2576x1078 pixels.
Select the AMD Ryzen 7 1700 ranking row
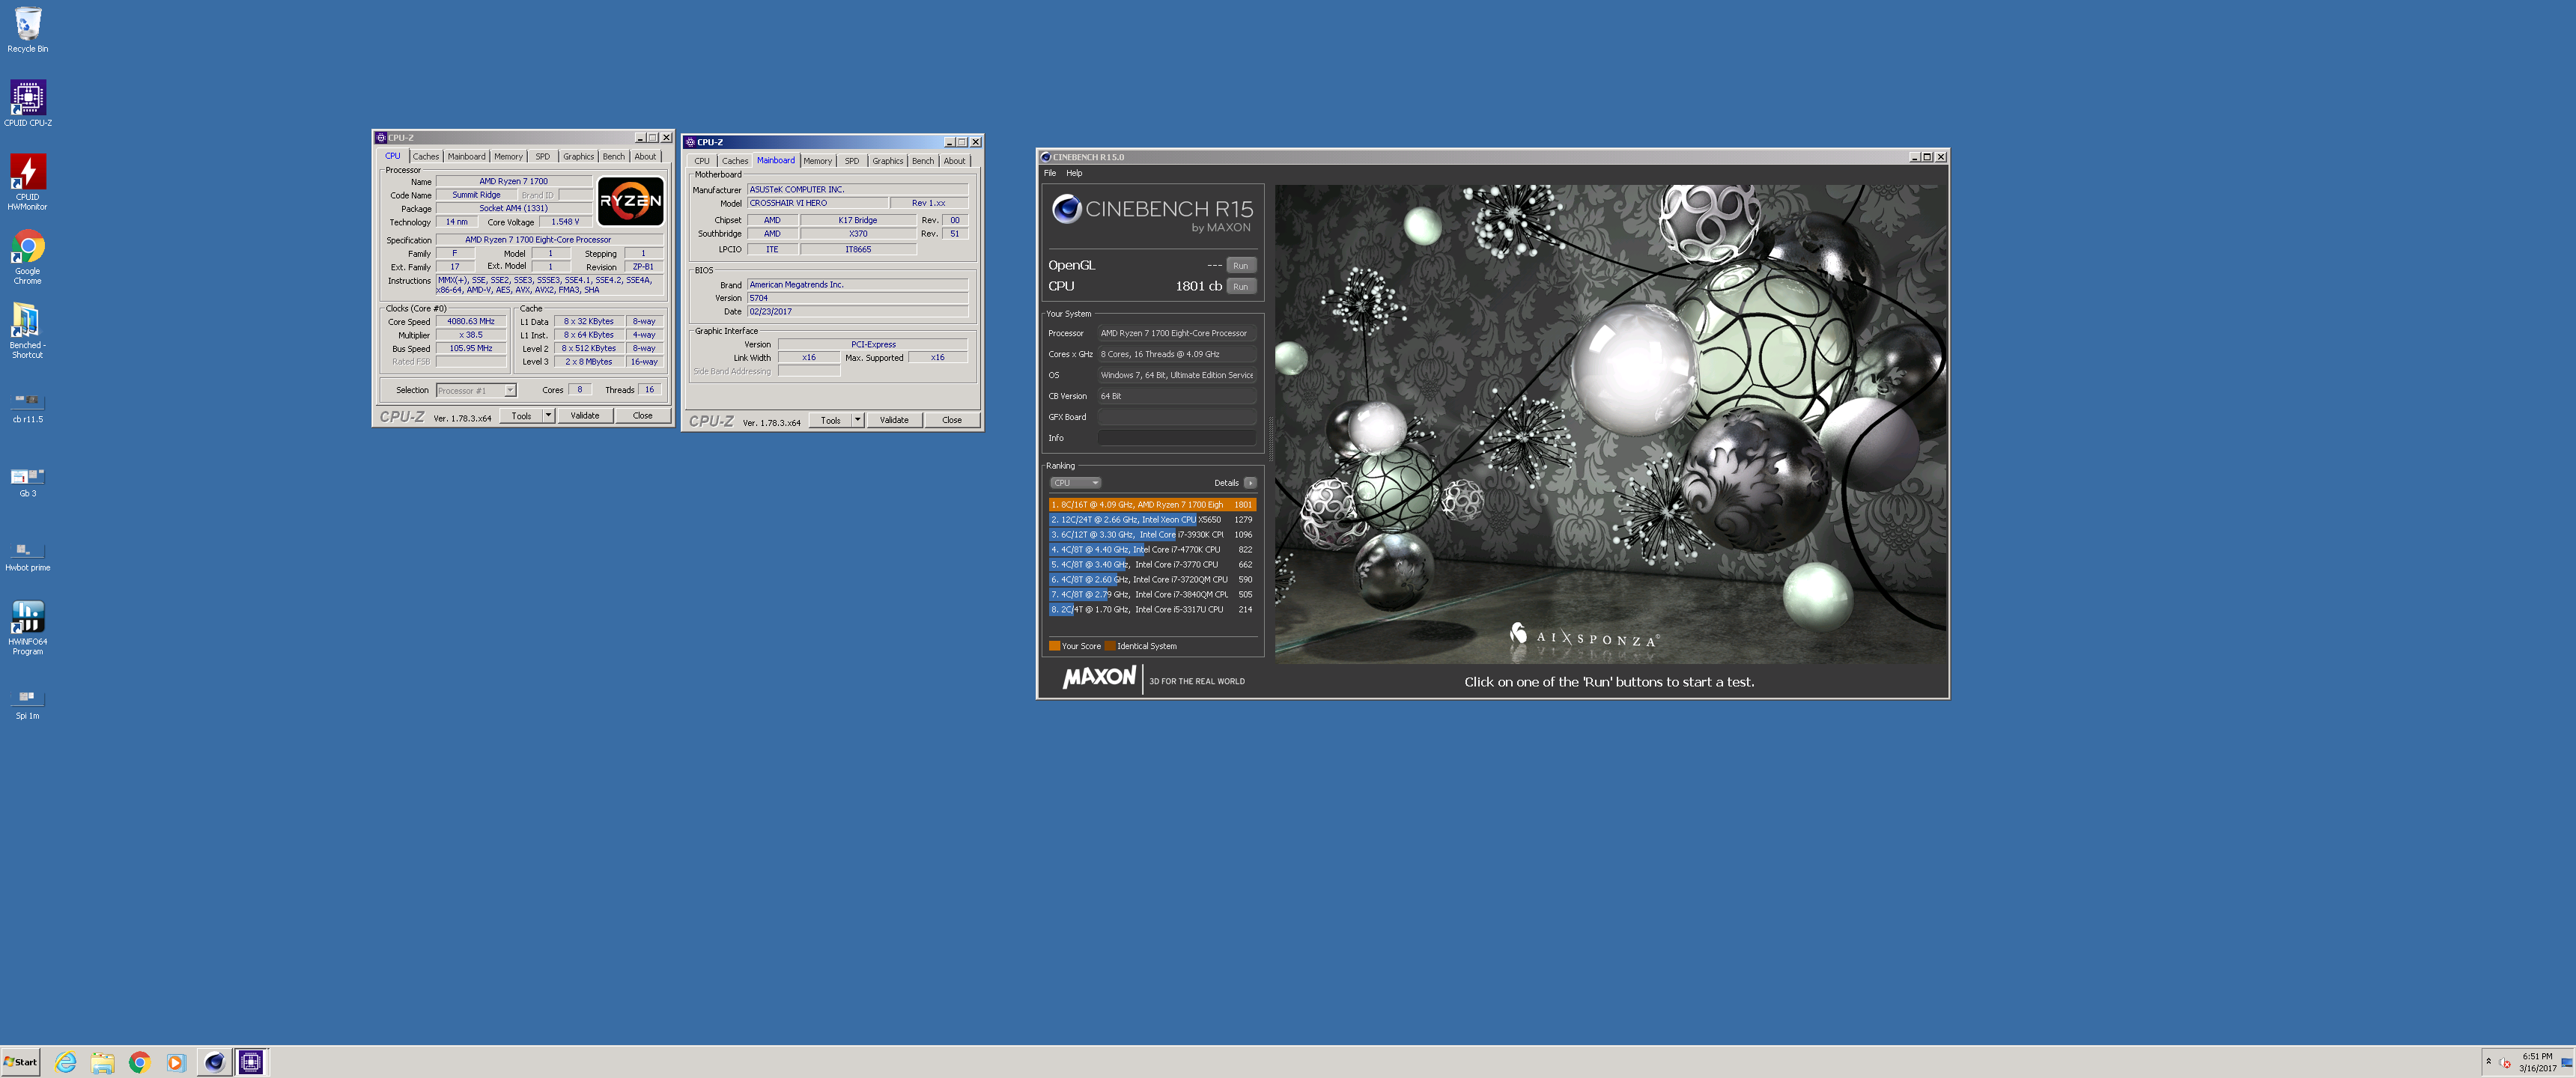click(x=1152, y=505)
